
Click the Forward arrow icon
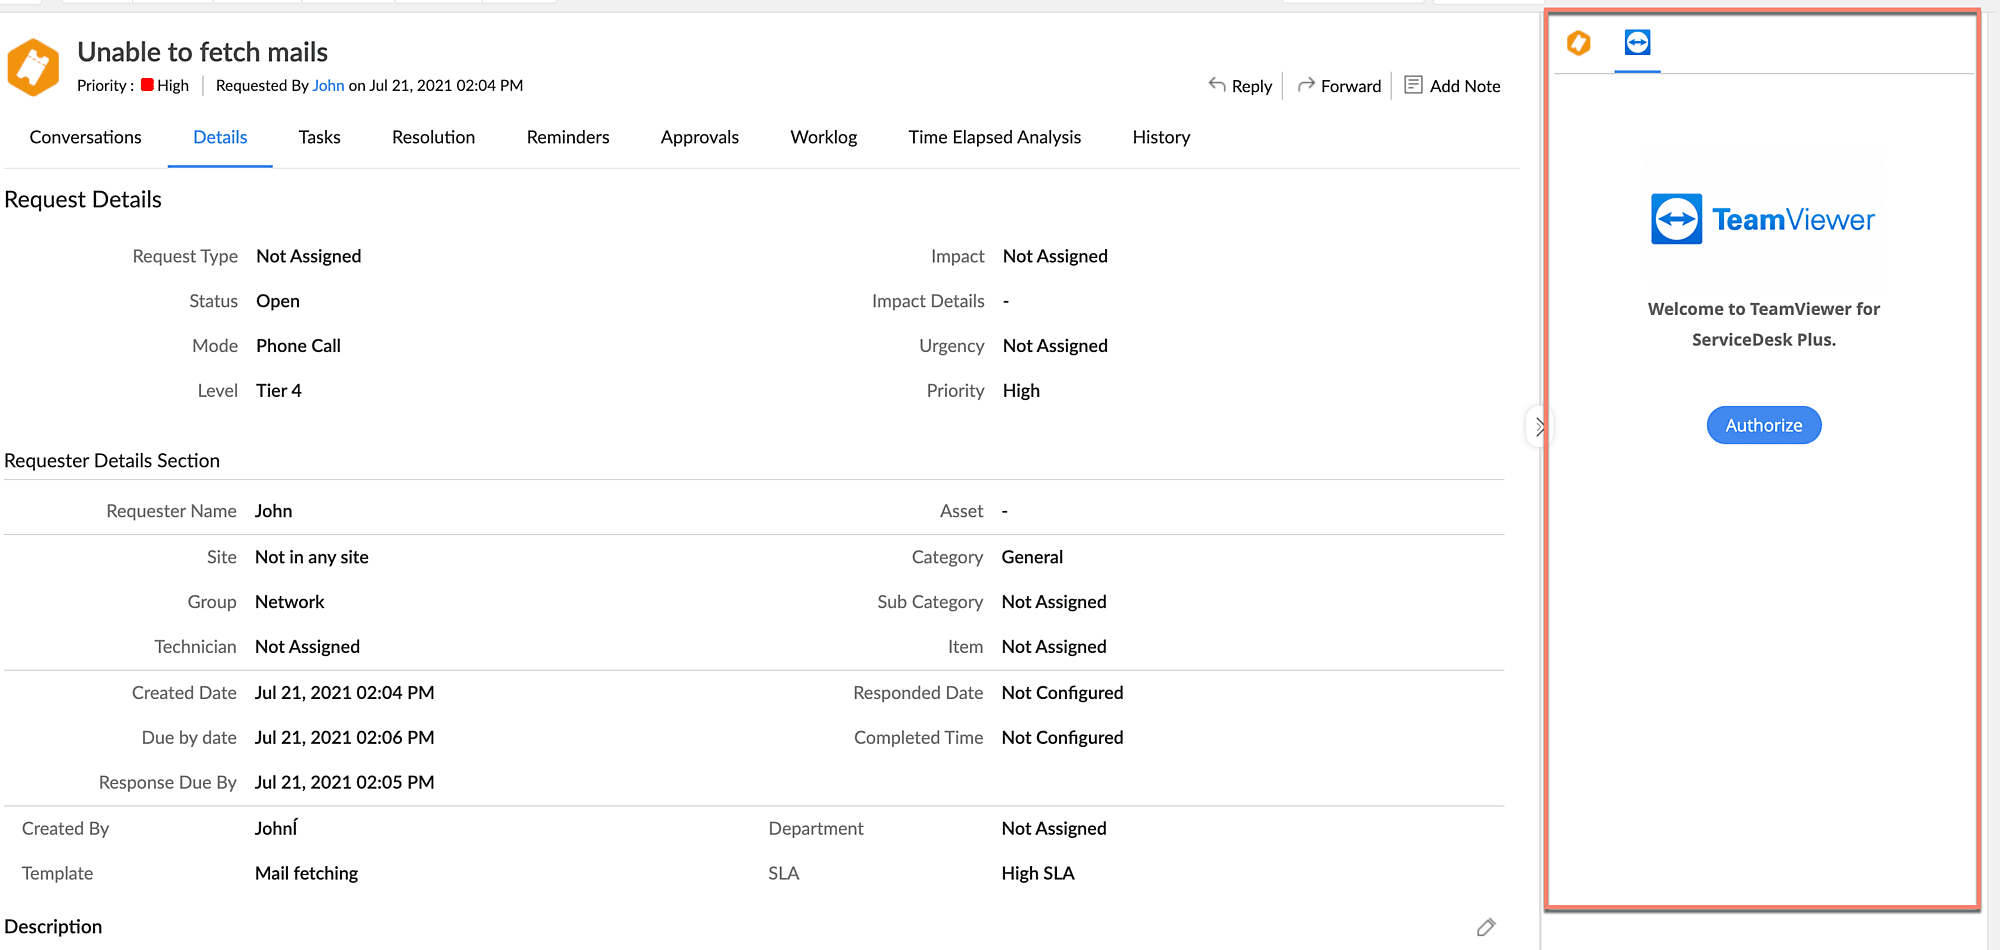click(x=1306, y=85)
